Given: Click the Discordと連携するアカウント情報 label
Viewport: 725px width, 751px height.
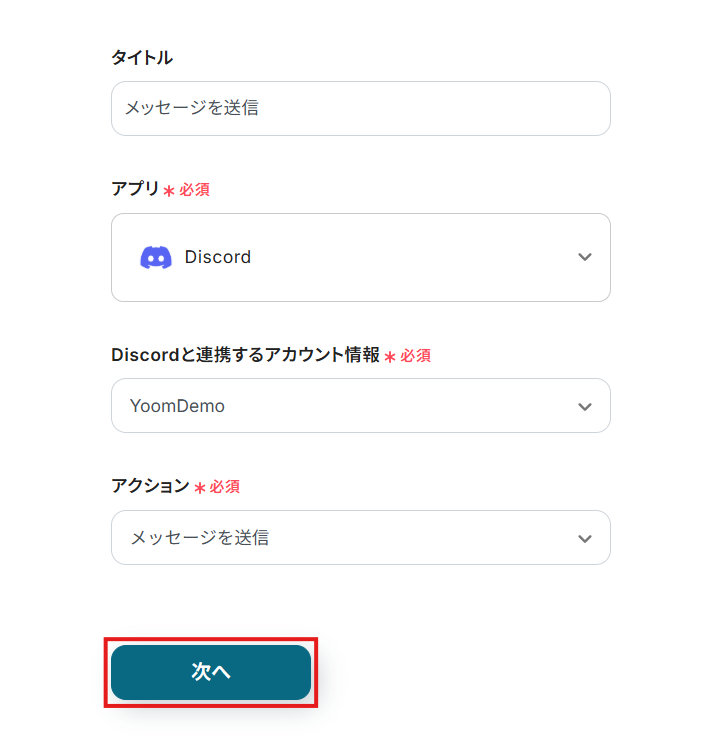Looking at the screenshot, I should pyautogui.click(x=245, y=355).
